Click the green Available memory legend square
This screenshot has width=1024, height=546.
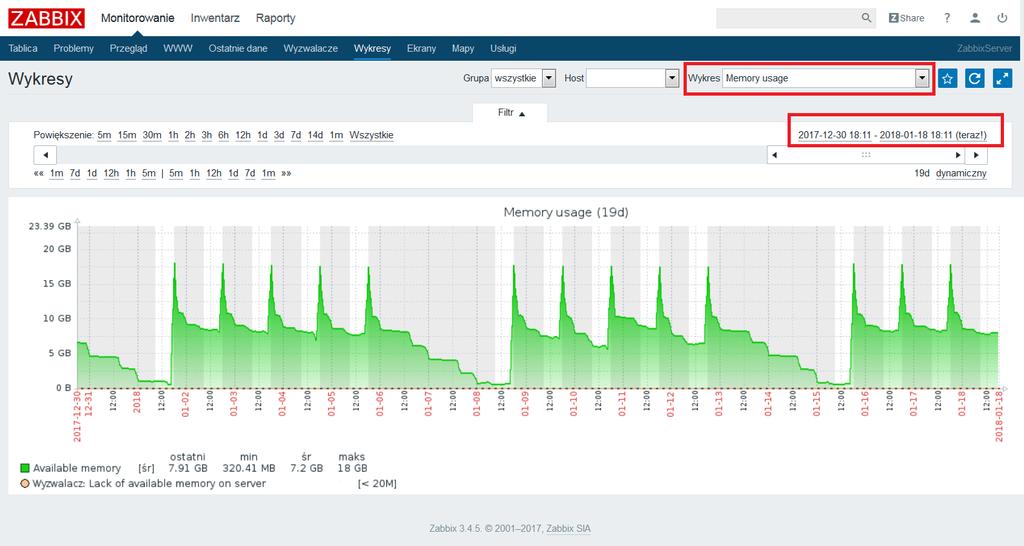pos(25,468)
